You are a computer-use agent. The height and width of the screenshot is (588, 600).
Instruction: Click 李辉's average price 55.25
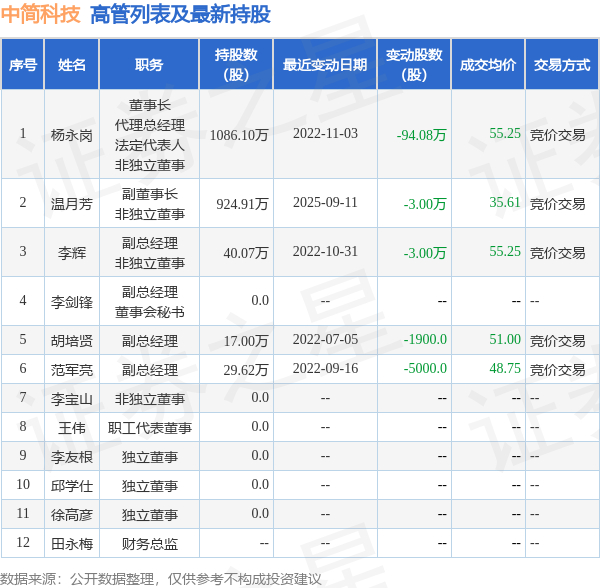pyautogui.click(x=505, y=251)
